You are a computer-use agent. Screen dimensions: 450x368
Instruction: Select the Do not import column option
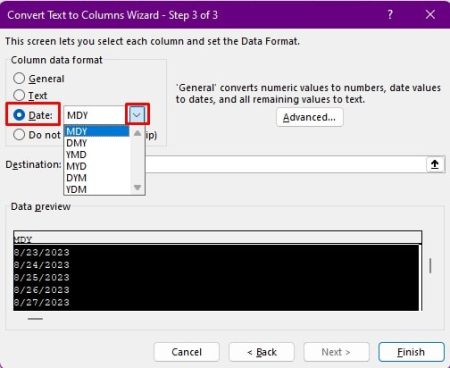[19, 135]
